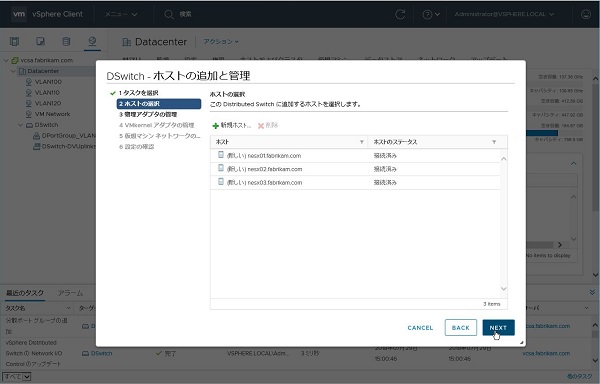Click the refresh icon in header
The width and height of the screenshot is (600, 384).
(x=400, y=14)
